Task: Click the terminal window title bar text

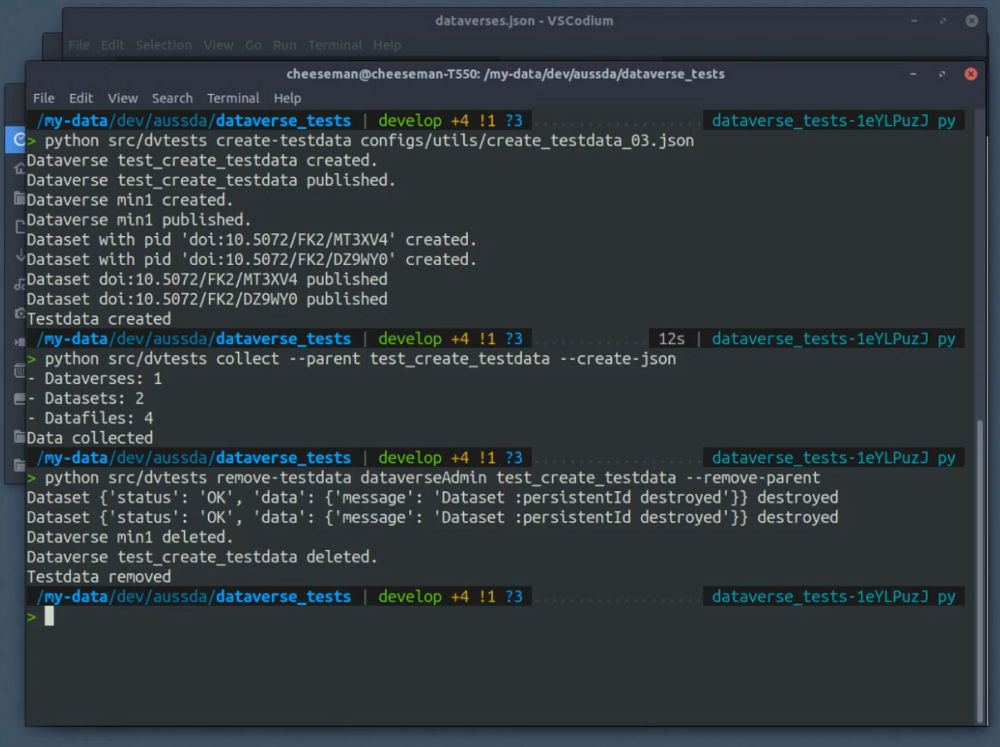Action: click(x=505, y=74)
